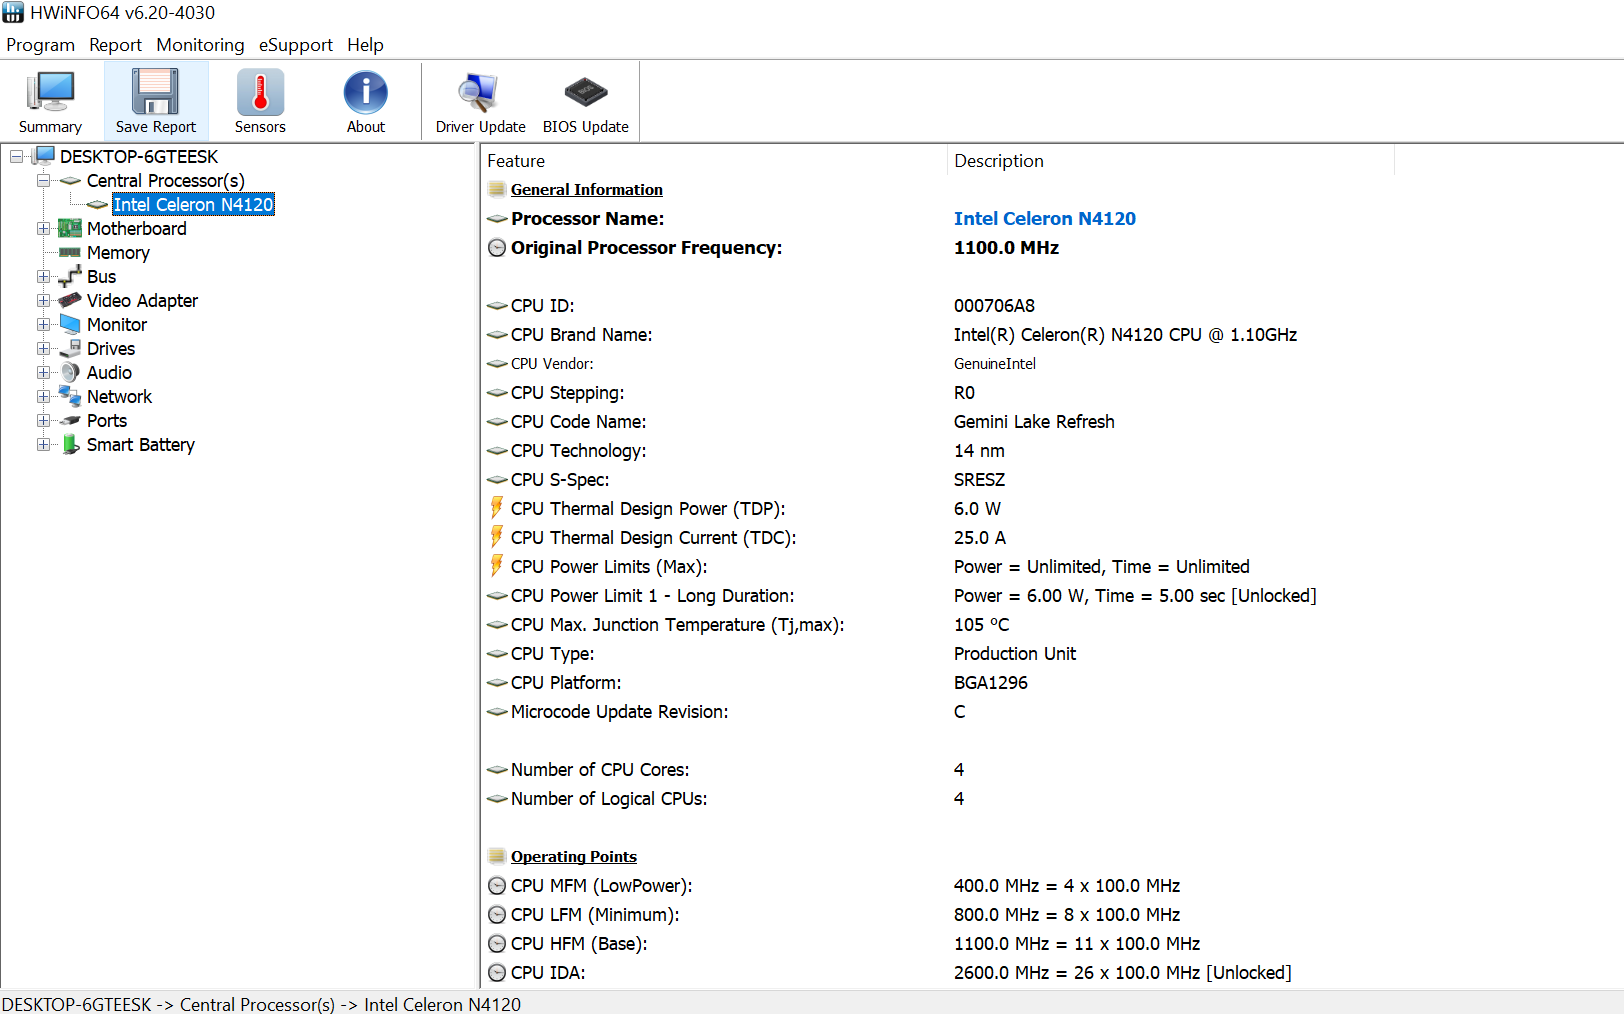1624x1014 pixels.
Task: Click the lightning icon beside CPU Thermal Design Power
Action: (x=497, y=508)
